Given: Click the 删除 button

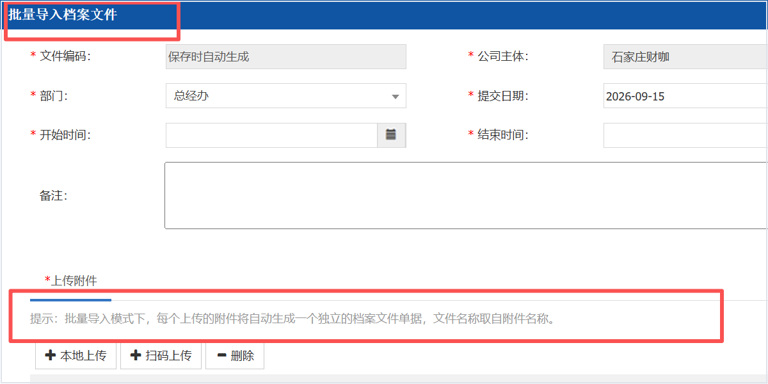Looking at the screenshot, I should click(235, 356).
